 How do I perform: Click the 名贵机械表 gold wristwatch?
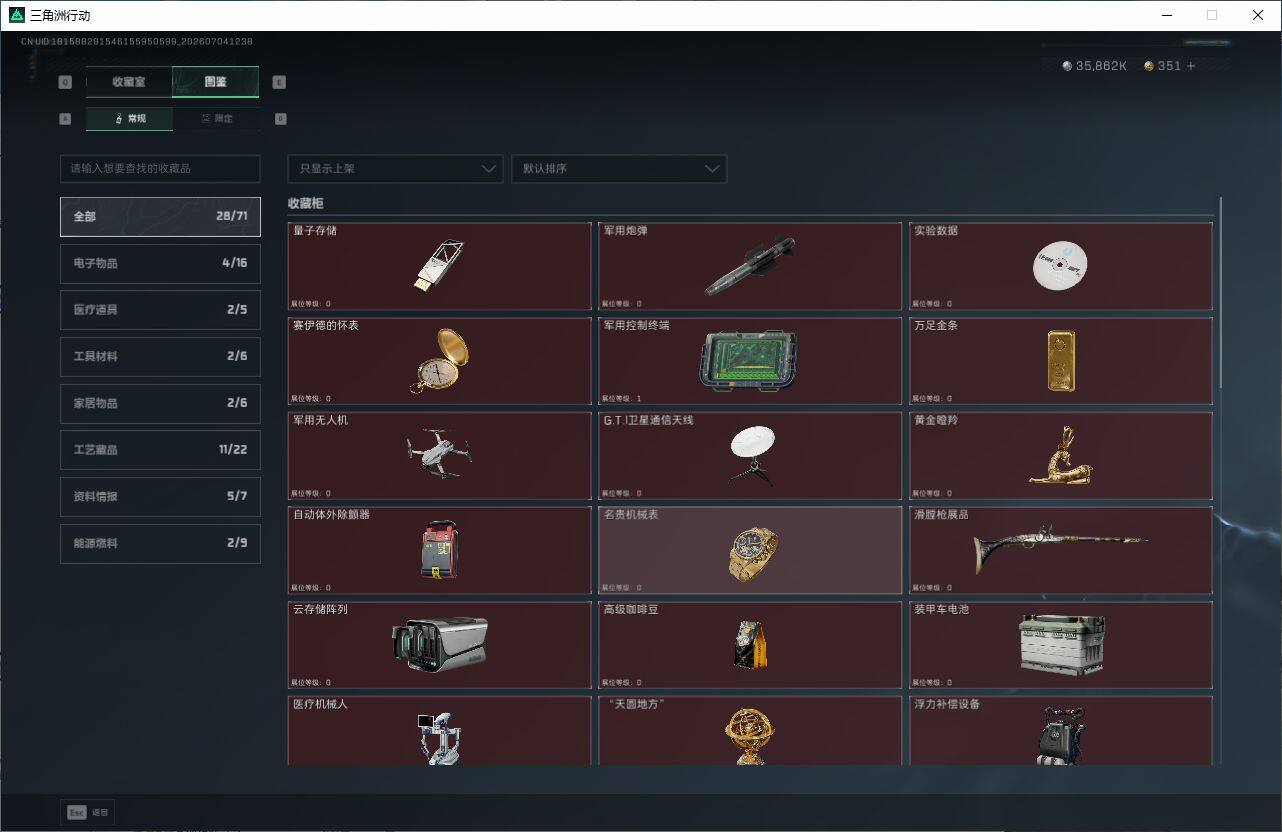[x=750, y=550]
